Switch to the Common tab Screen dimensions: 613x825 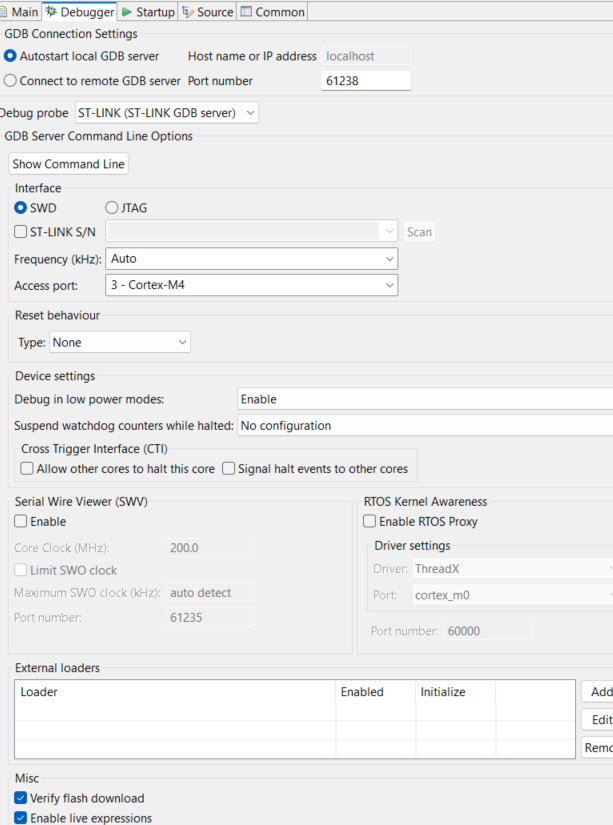(272, 12)
